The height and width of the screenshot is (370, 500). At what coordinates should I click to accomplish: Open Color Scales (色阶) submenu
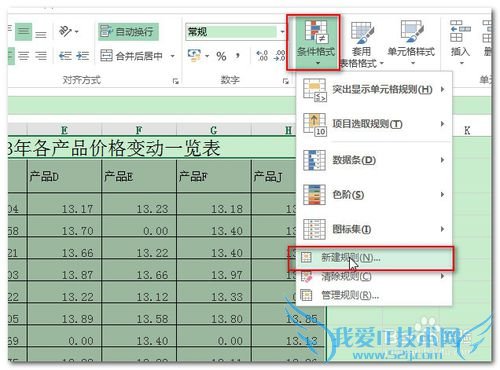pos(374,194)
